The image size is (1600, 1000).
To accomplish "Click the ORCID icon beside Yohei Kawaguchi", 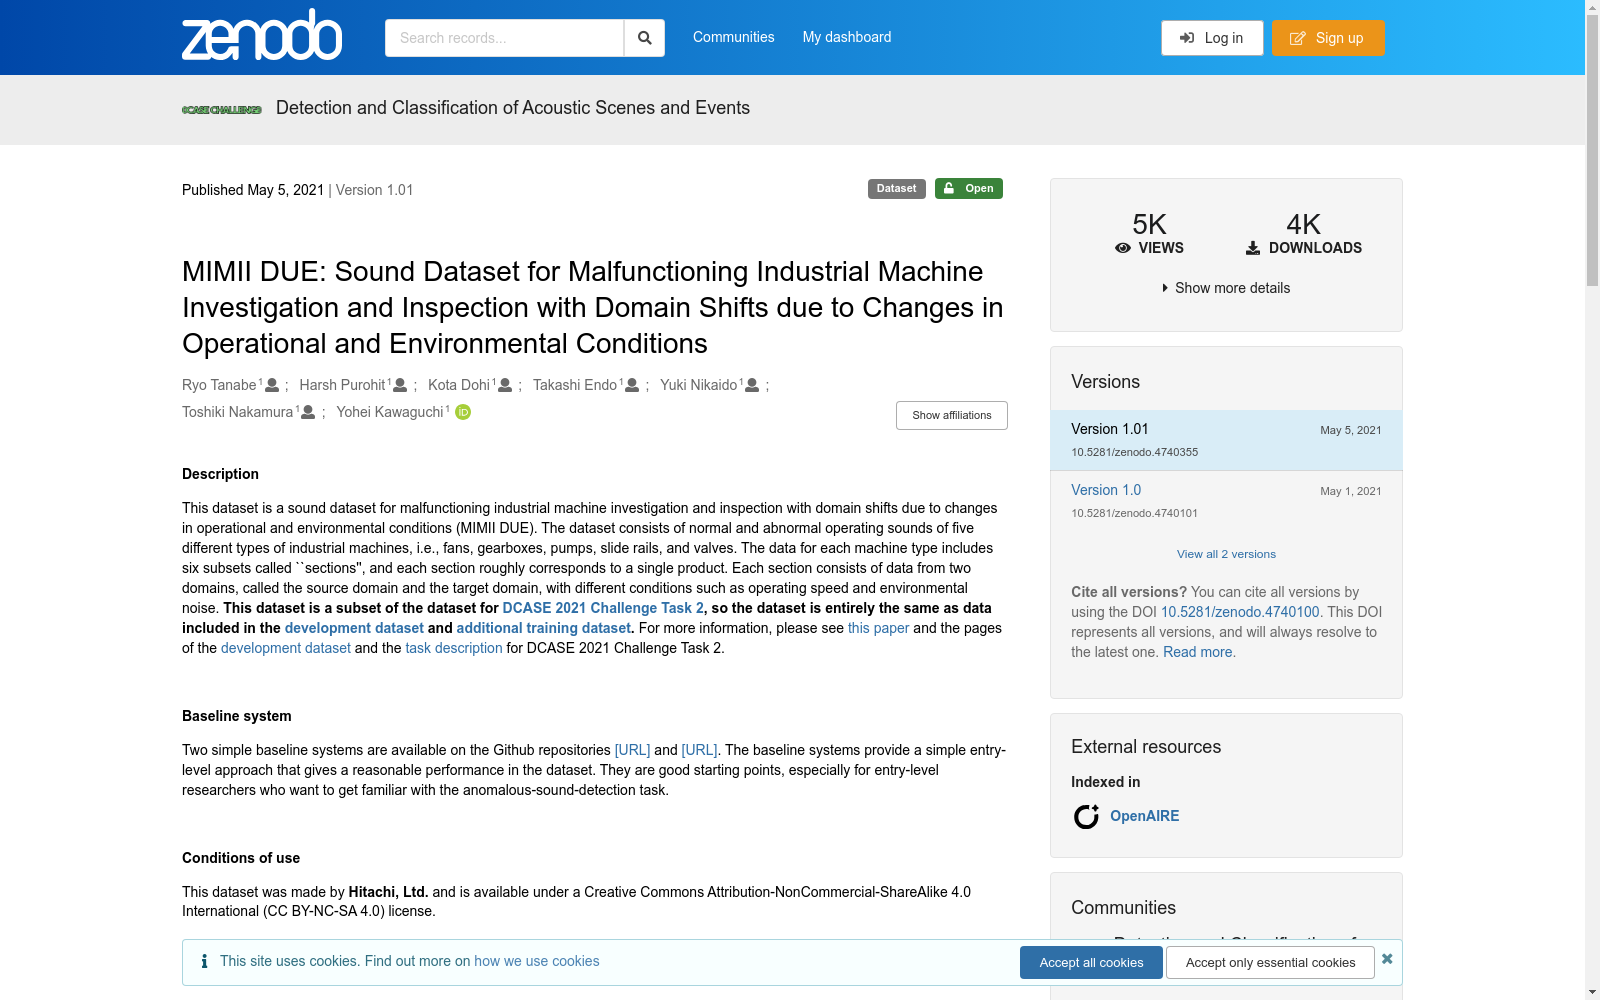I will 463,412.
